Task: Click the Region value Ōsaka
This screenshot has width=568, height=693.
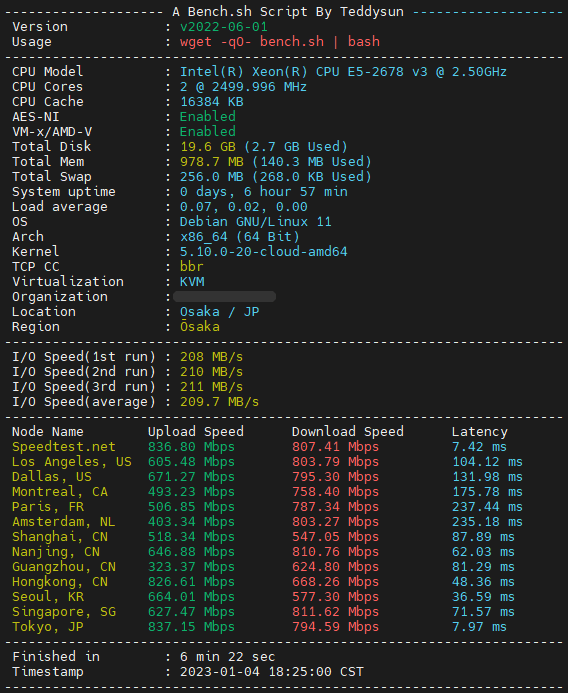Action: tap(200, 327)
